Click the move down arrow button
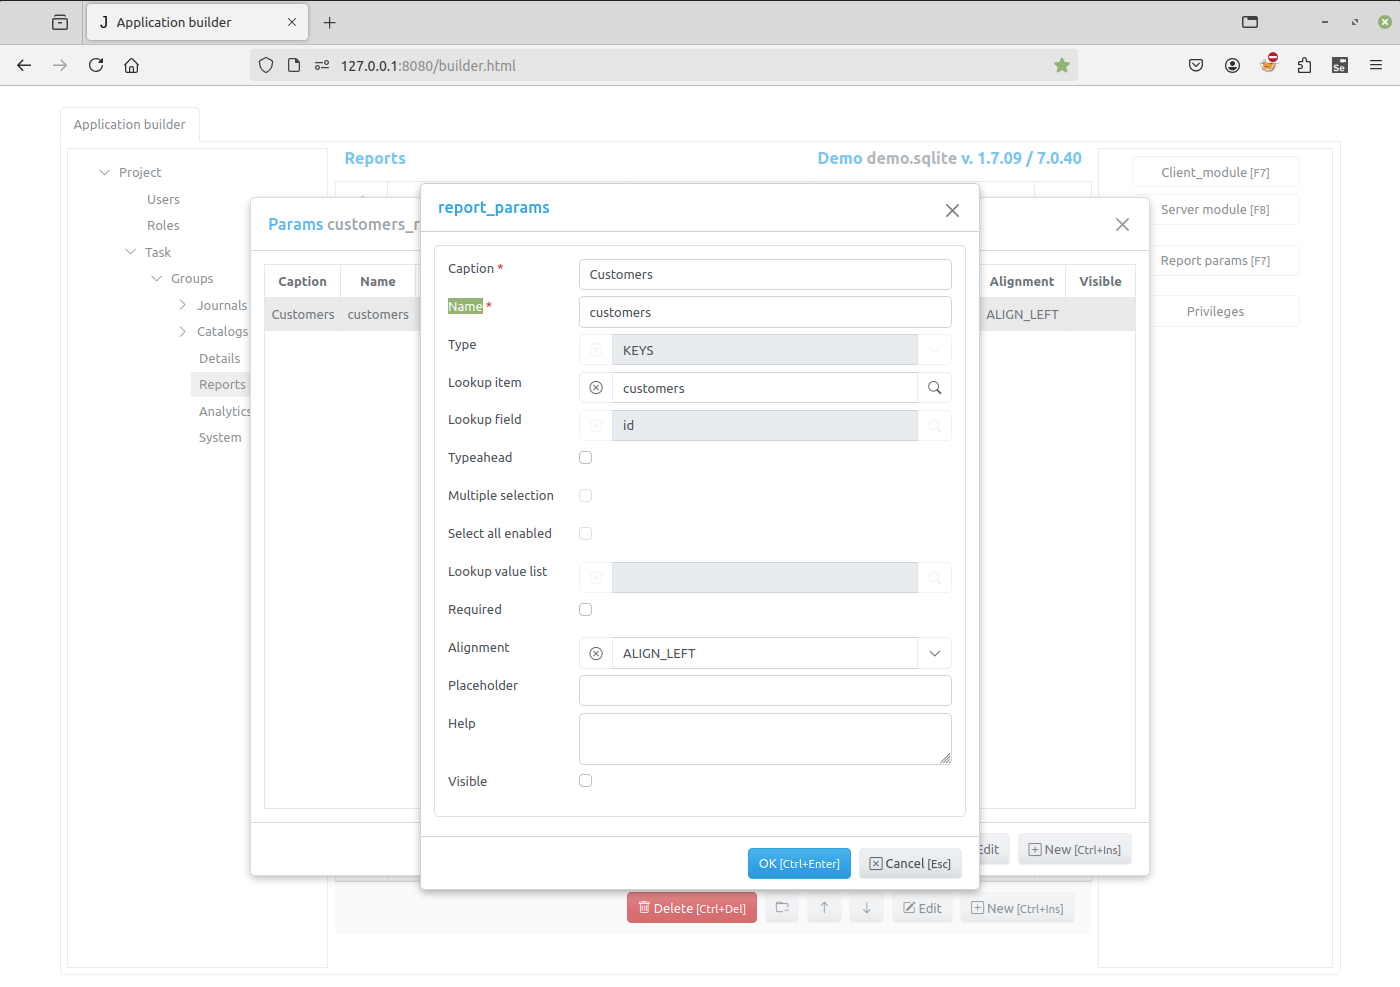This screenshot has height=987, width=1400. click(x=866, y=908)
